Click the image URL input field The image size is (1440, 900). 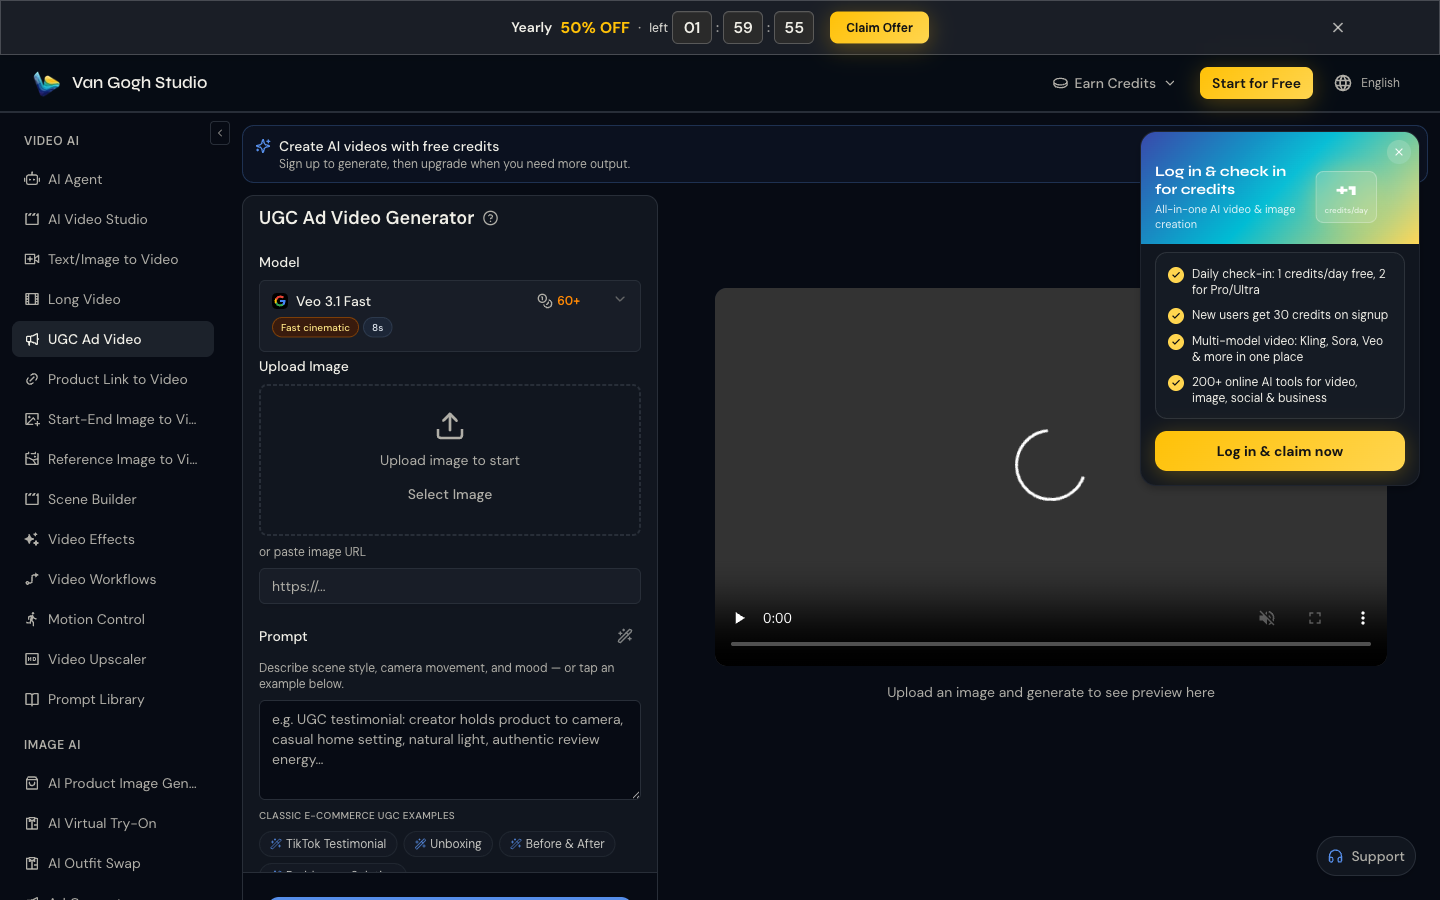(450, 586)
